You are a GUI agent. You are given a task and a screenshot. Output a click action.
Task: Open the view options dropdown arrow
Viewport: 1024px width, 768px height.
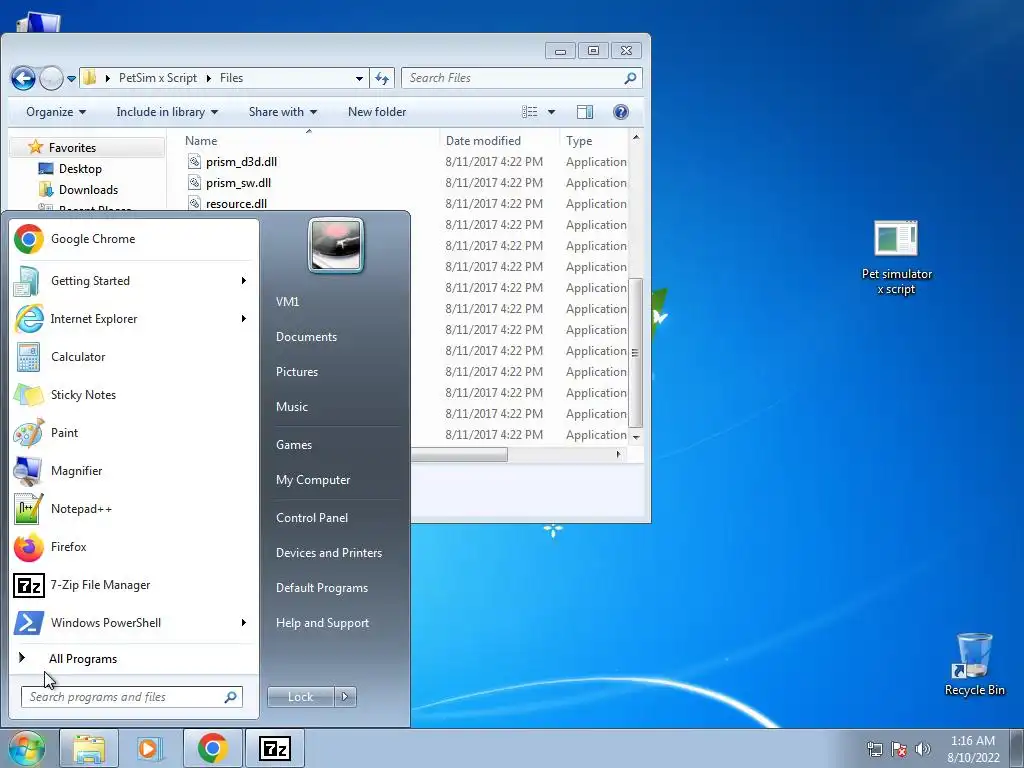tap(551, 112)
